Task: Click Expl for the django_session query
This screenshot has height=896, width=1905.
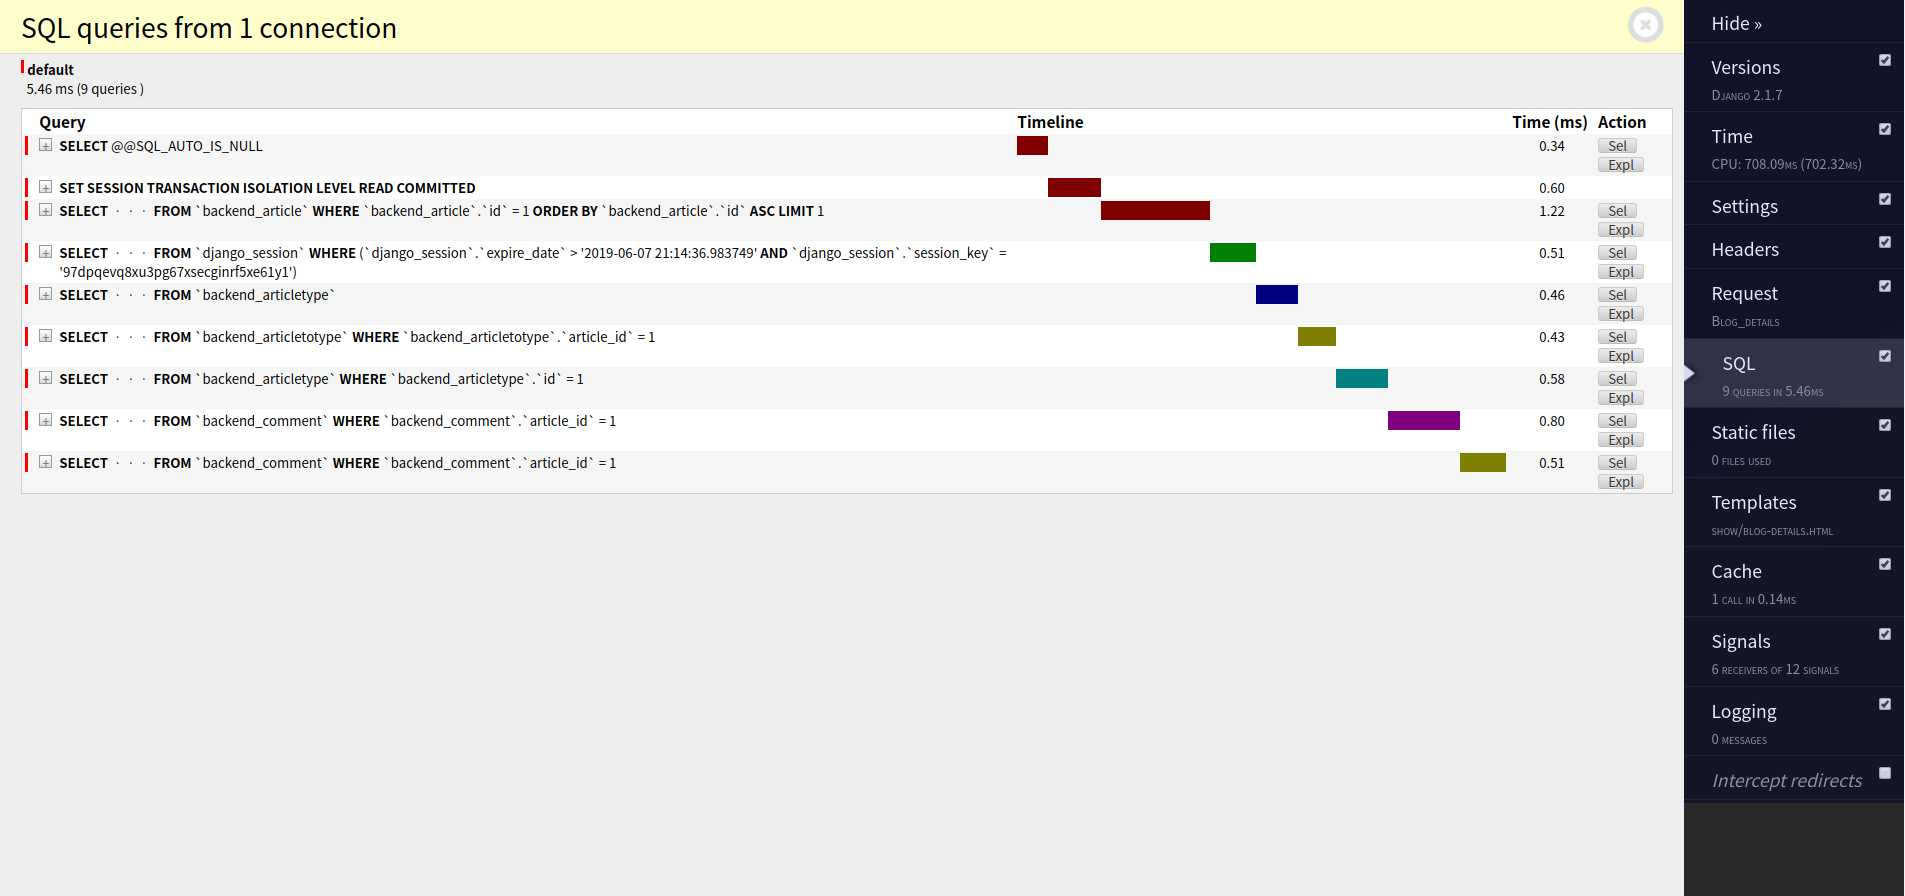Action: pos(1621,272)
